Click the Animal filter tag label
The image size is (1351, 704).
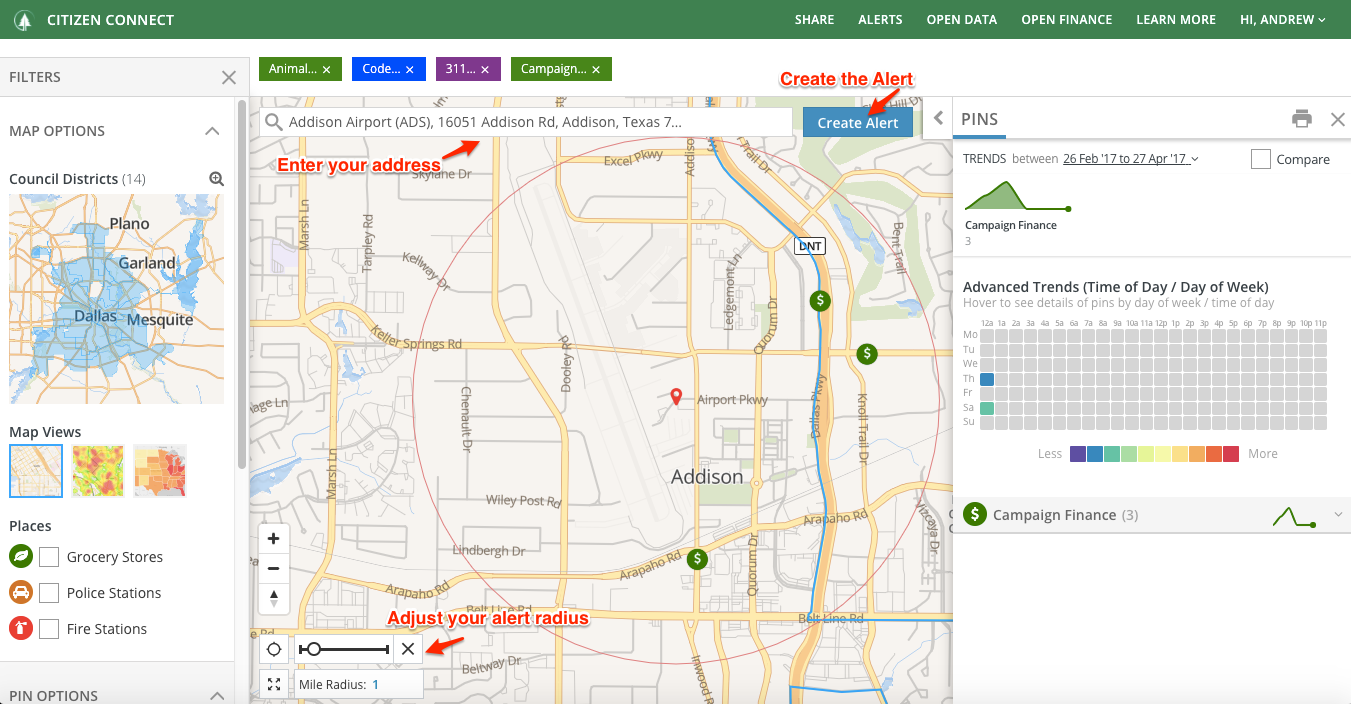293,69
